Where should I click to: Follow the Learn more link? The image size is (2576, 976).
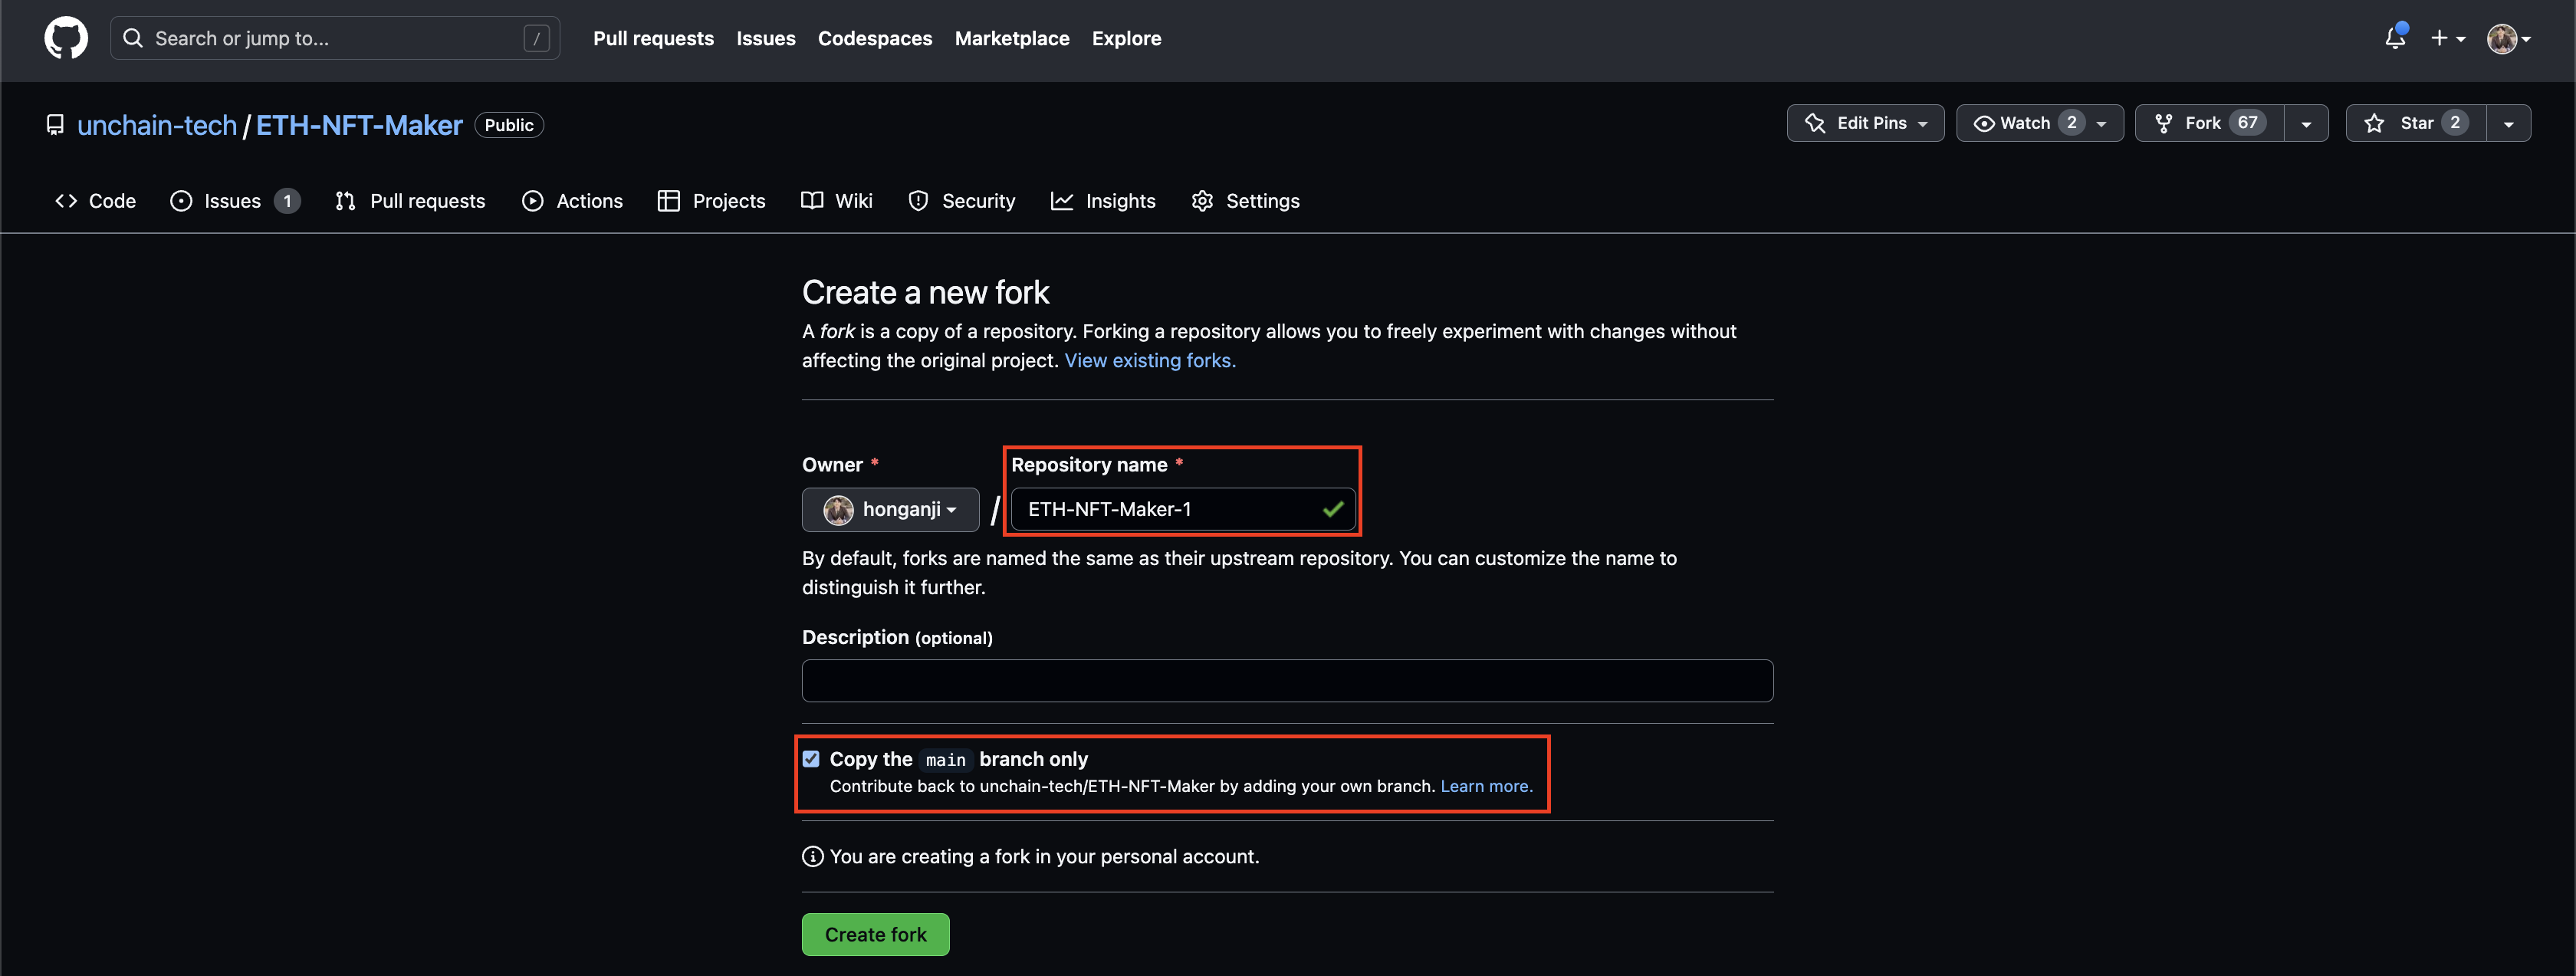[1486, 786]
